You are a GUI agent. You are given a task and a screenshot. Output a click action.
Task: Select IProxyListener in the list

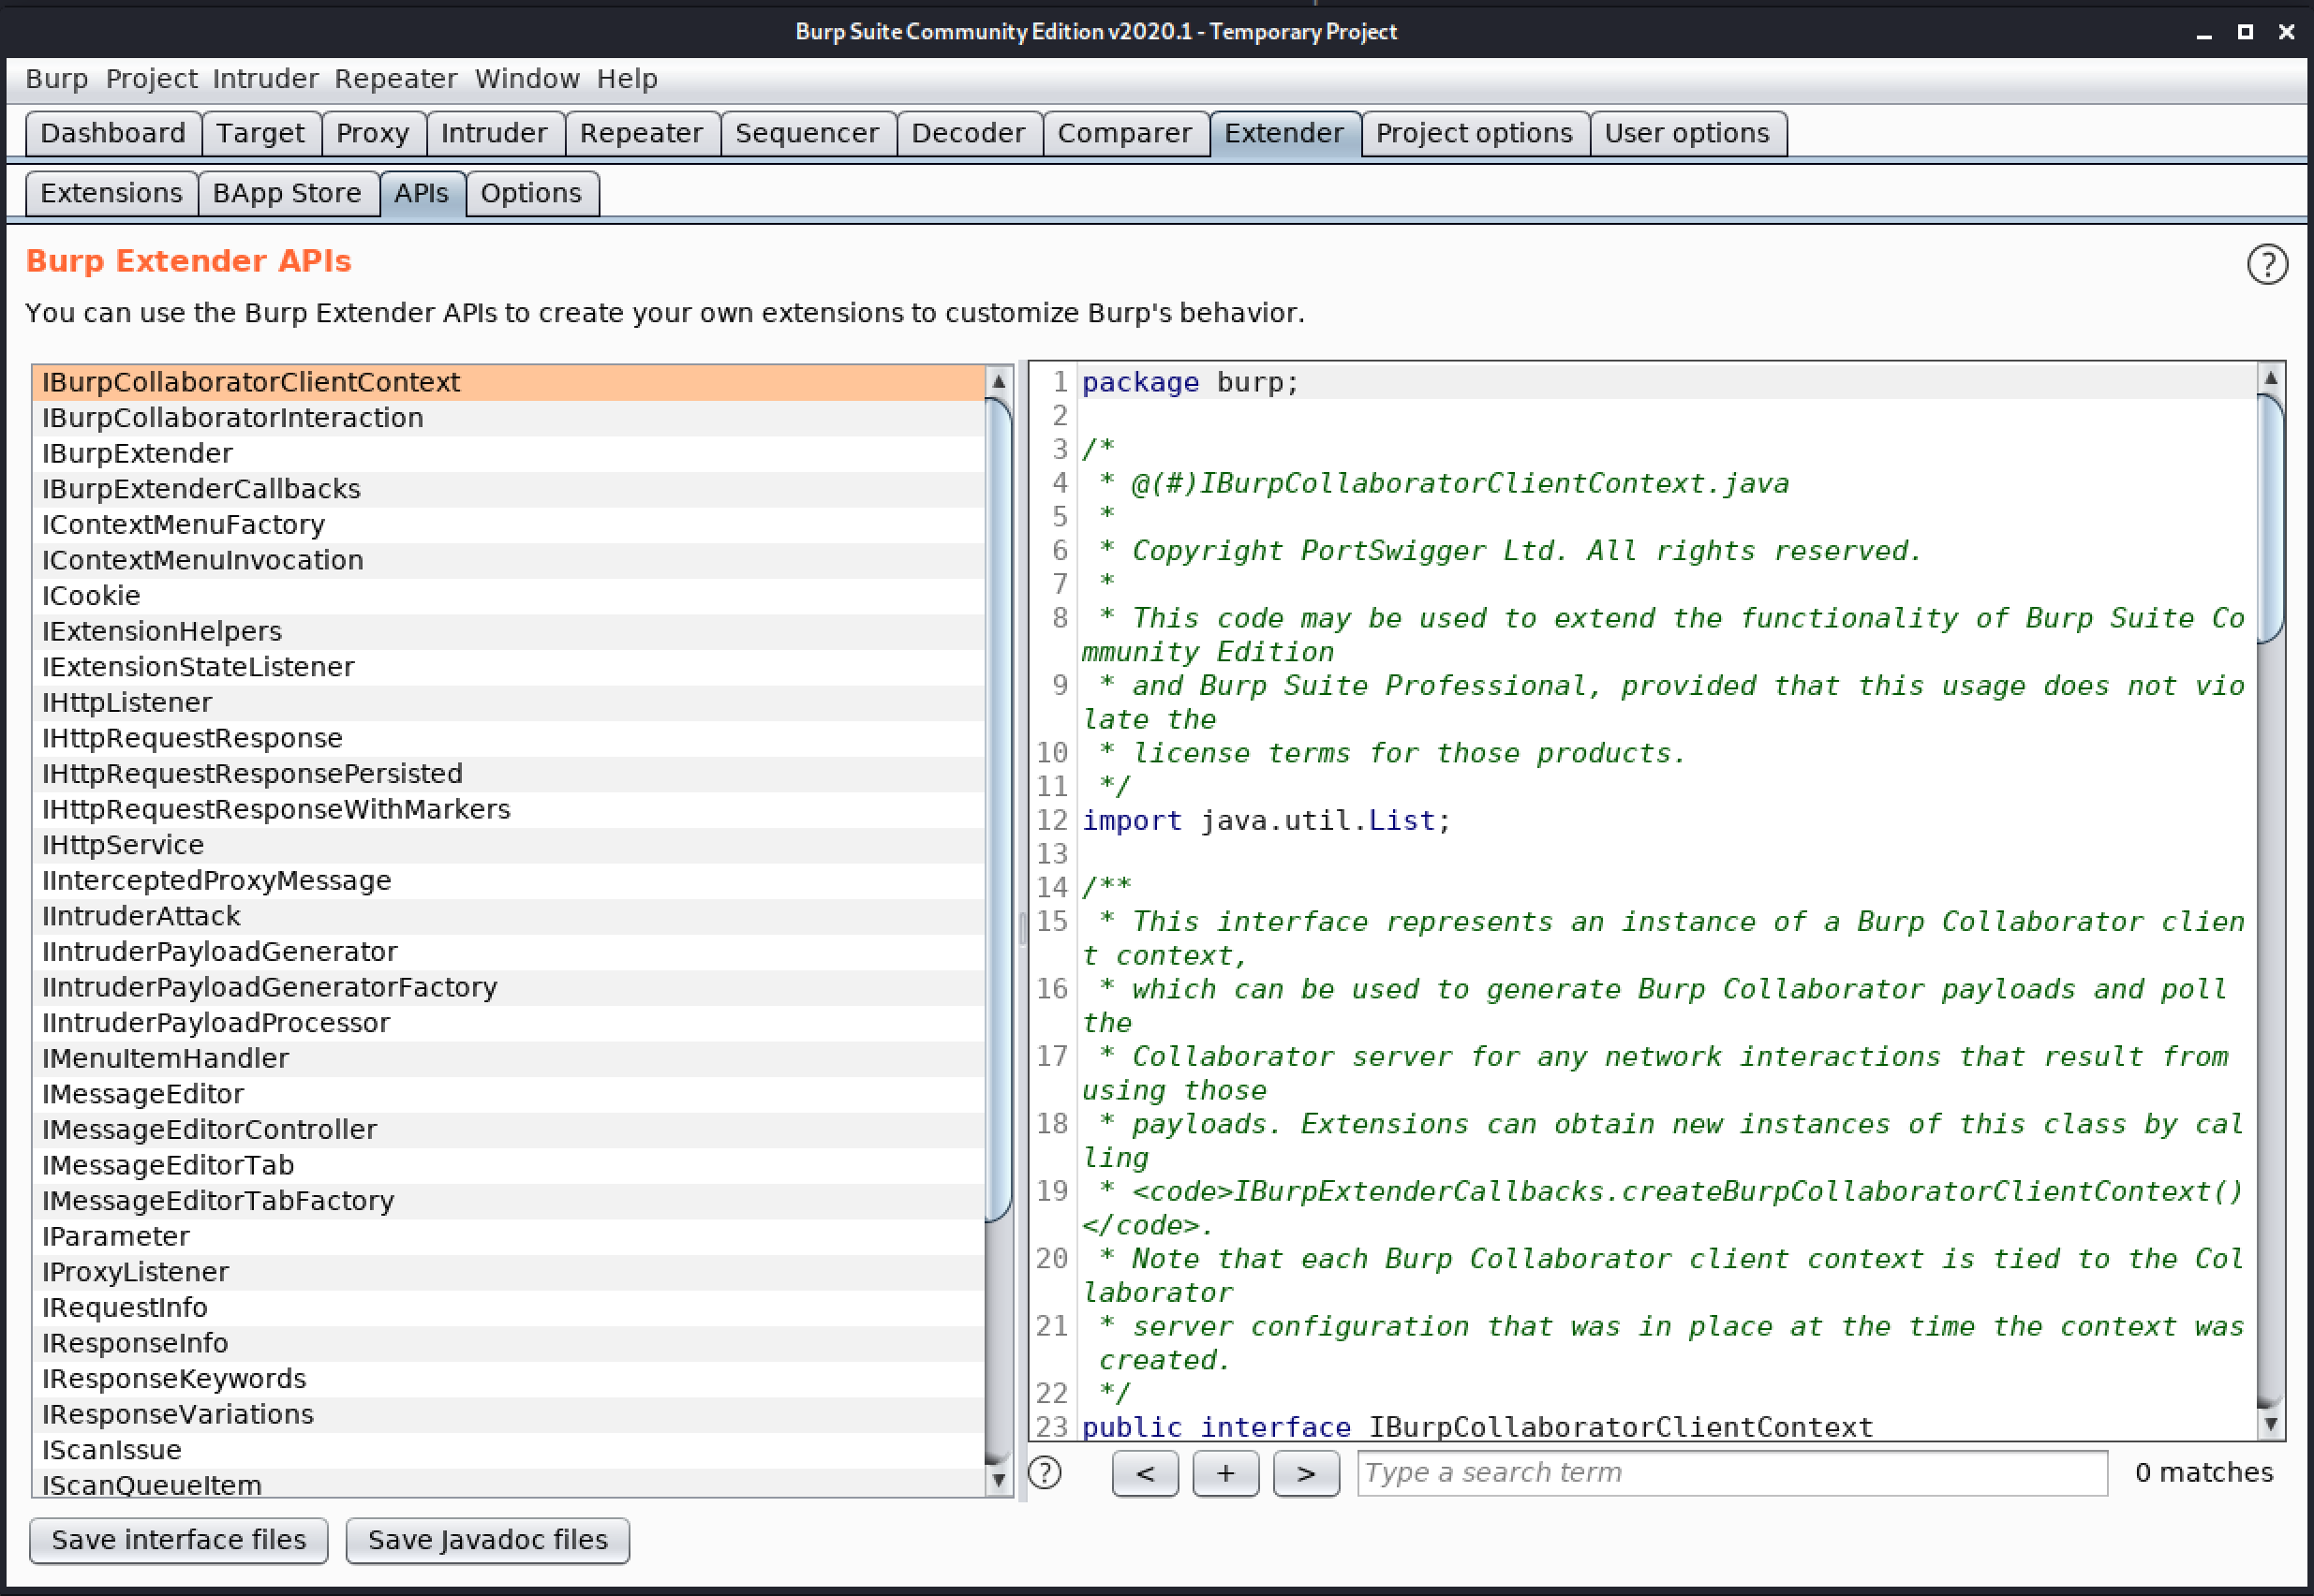pyautogui.click(x=508, y=1271)
